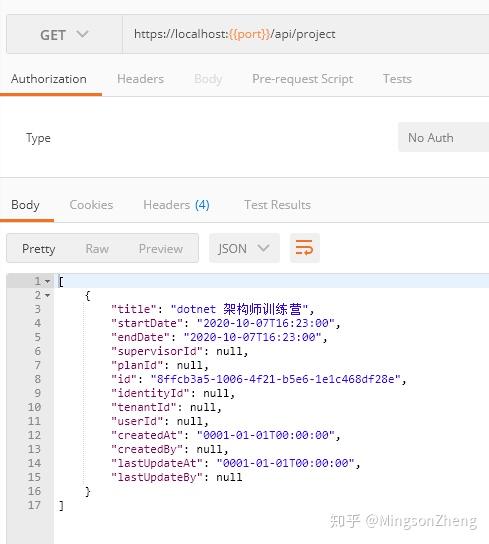Switch to the Tests tab

[397, 79]
